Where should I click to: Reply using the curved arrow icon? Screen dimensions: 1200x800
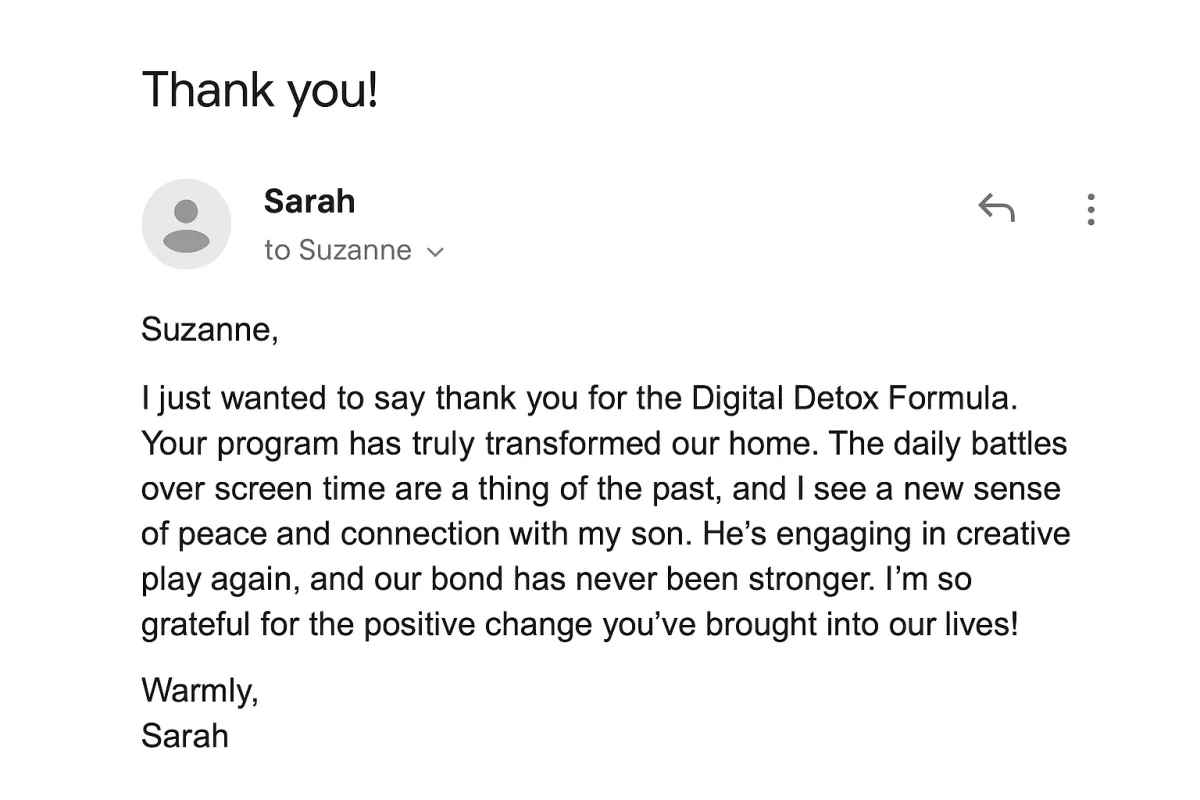click(996, 208)
